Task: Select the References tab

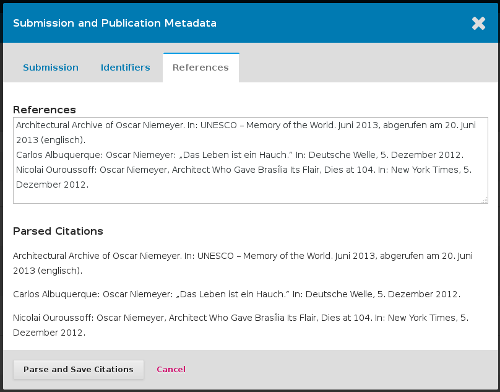Action: 201,67
